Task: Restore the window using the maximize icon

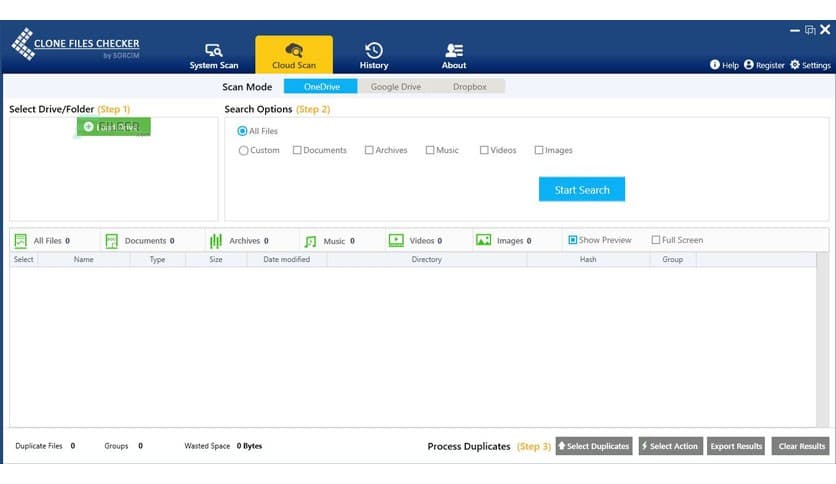Action: [x=810, y=30]
